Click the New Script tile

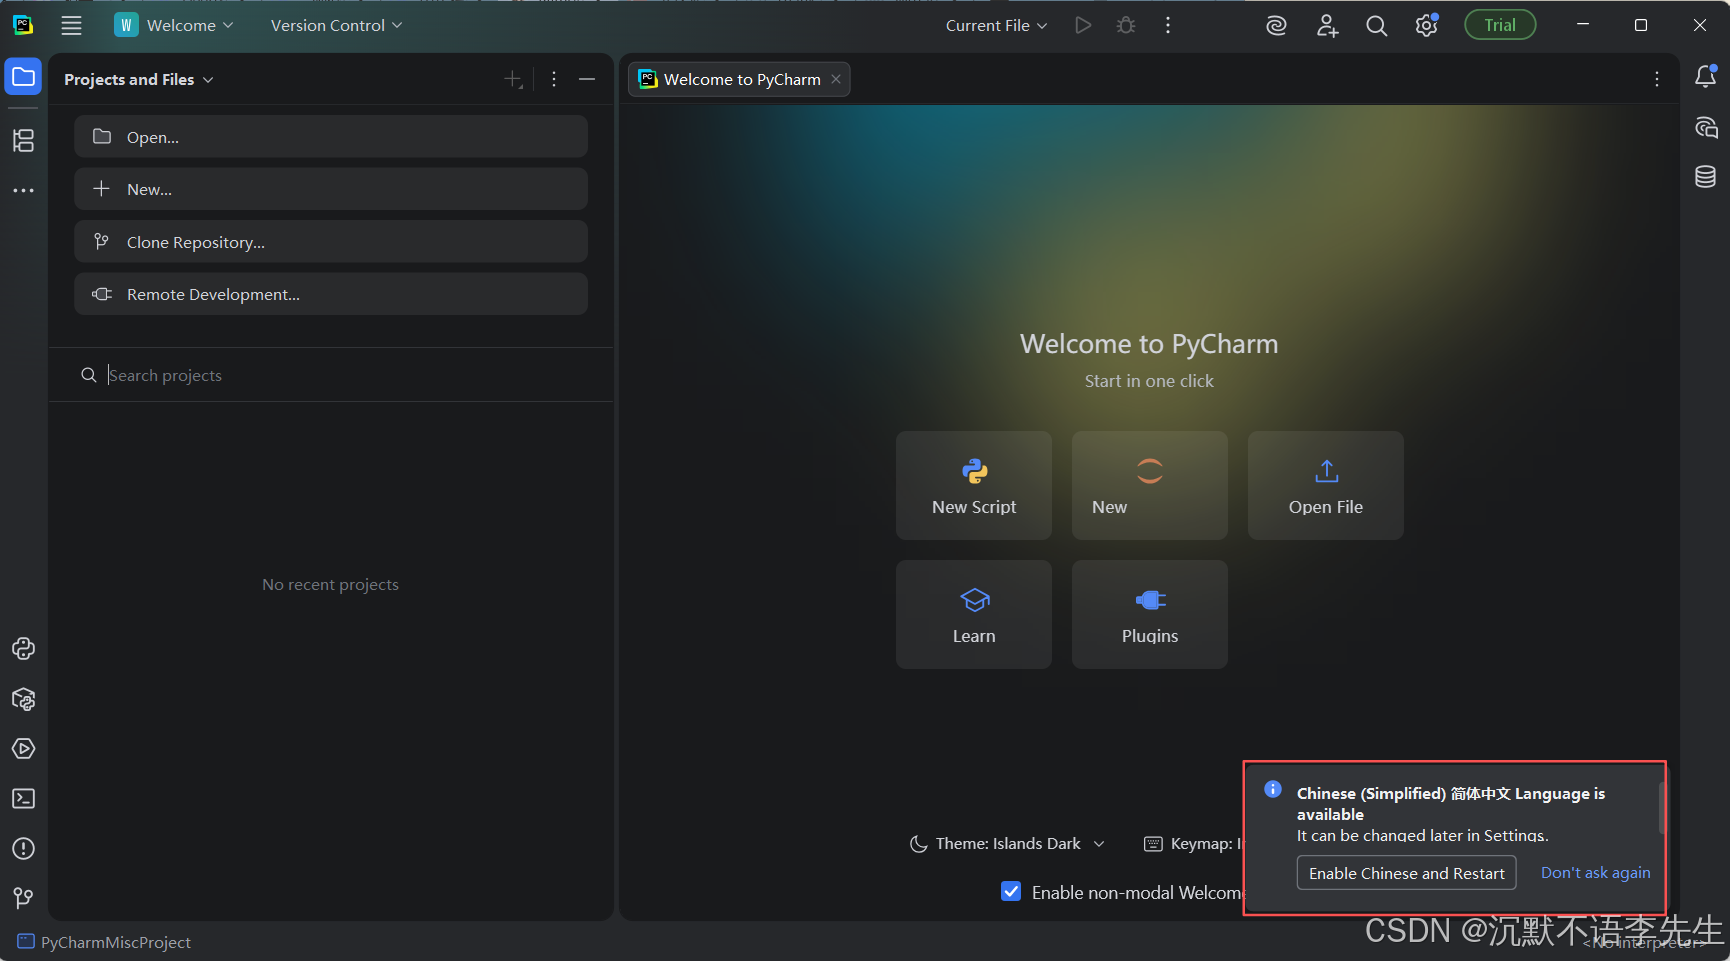pos(974,486)
